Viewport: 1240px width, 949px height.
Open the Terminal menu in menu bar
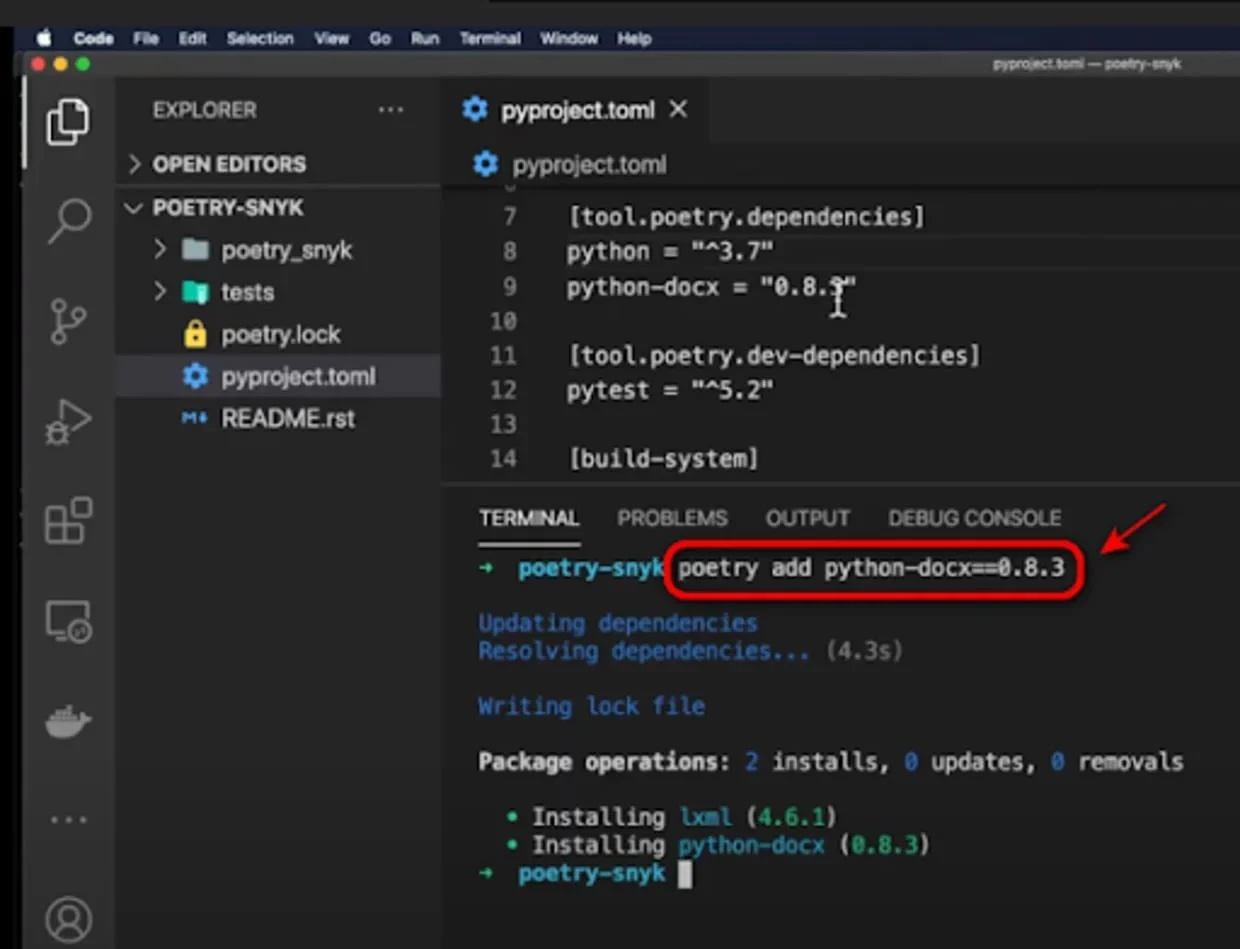tap(490, 38)
